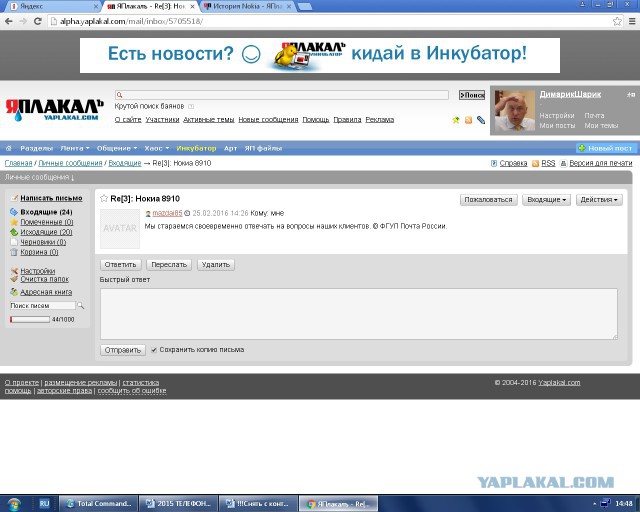Expand the 'Лента' navigation menu
The width and height of the screenshot is (640, 512).
(x=75, y=148)
